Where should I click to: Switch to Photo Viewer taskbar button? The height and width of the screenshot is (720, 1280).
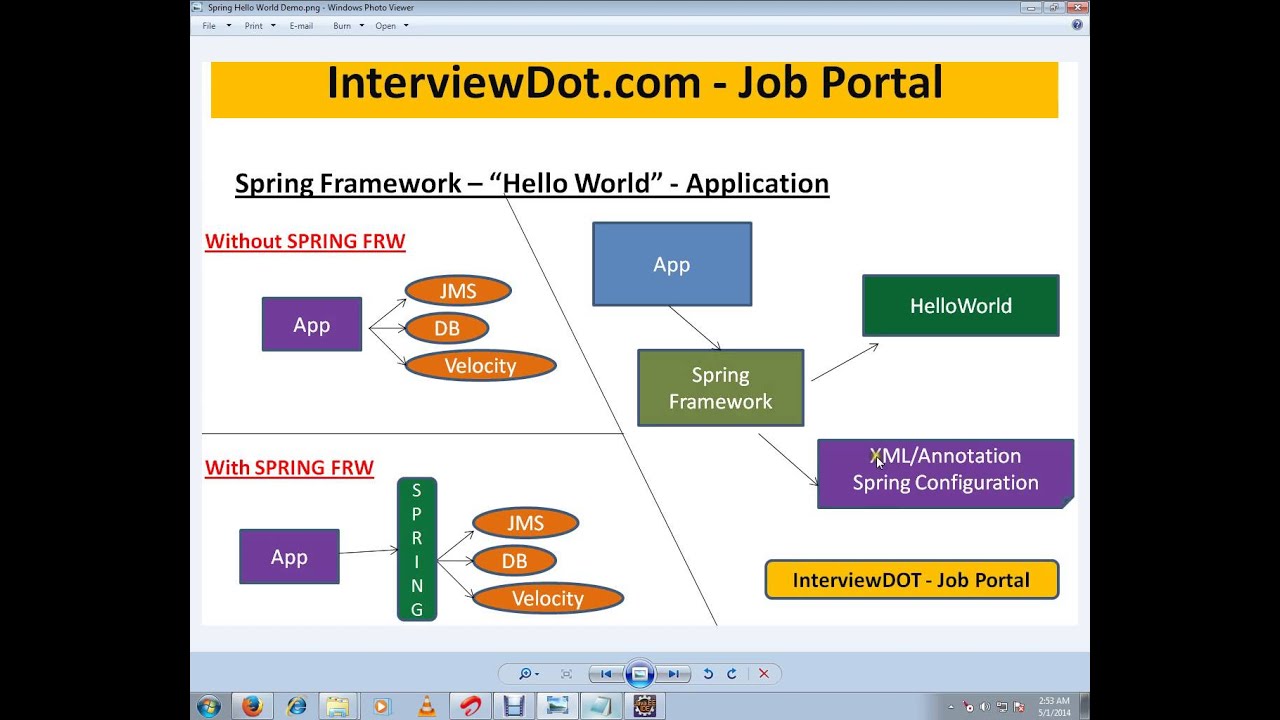(557, 706)
